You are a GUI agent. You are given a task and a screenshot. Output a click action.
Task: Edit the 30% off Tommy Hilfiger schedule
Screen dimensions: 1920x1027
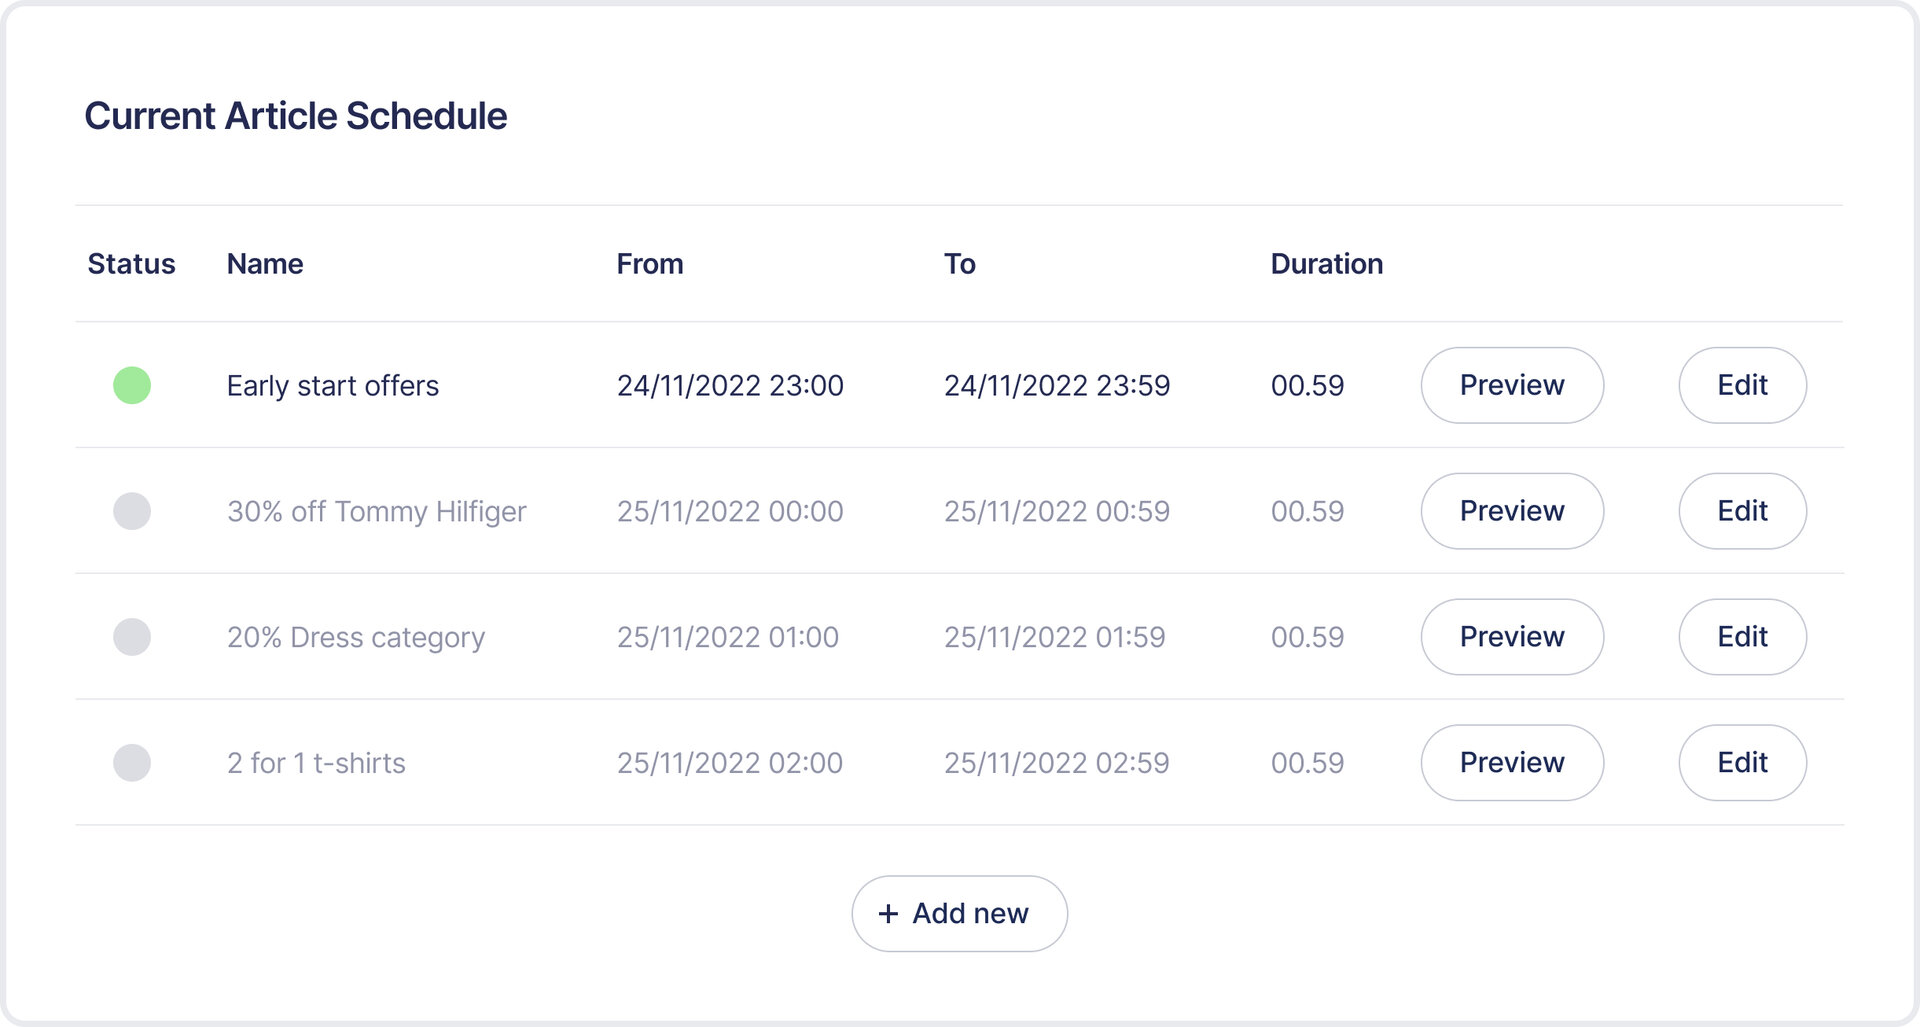1742,511
